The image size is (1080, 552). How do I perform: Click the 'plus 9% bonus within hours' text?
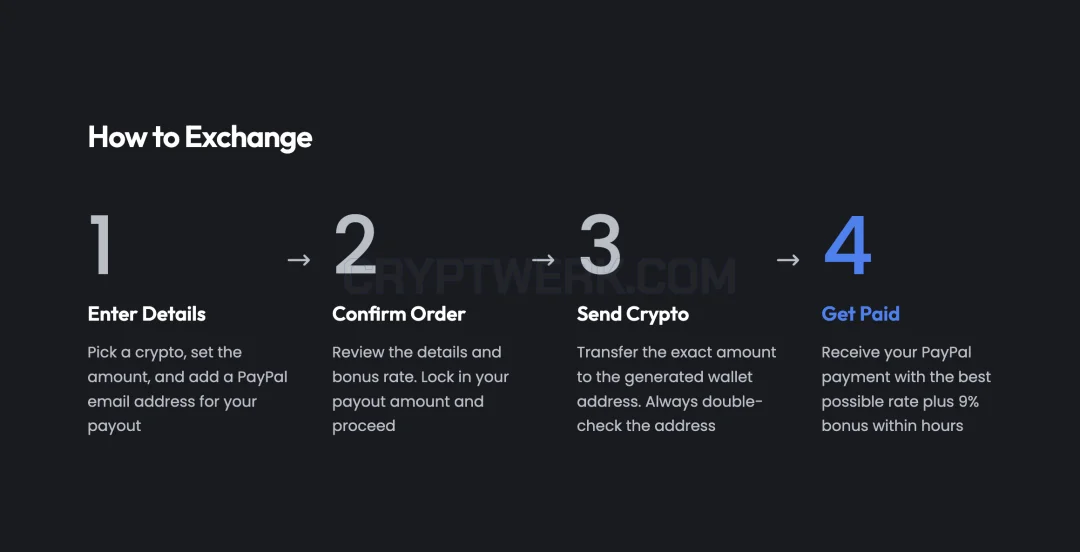point(893,413)
